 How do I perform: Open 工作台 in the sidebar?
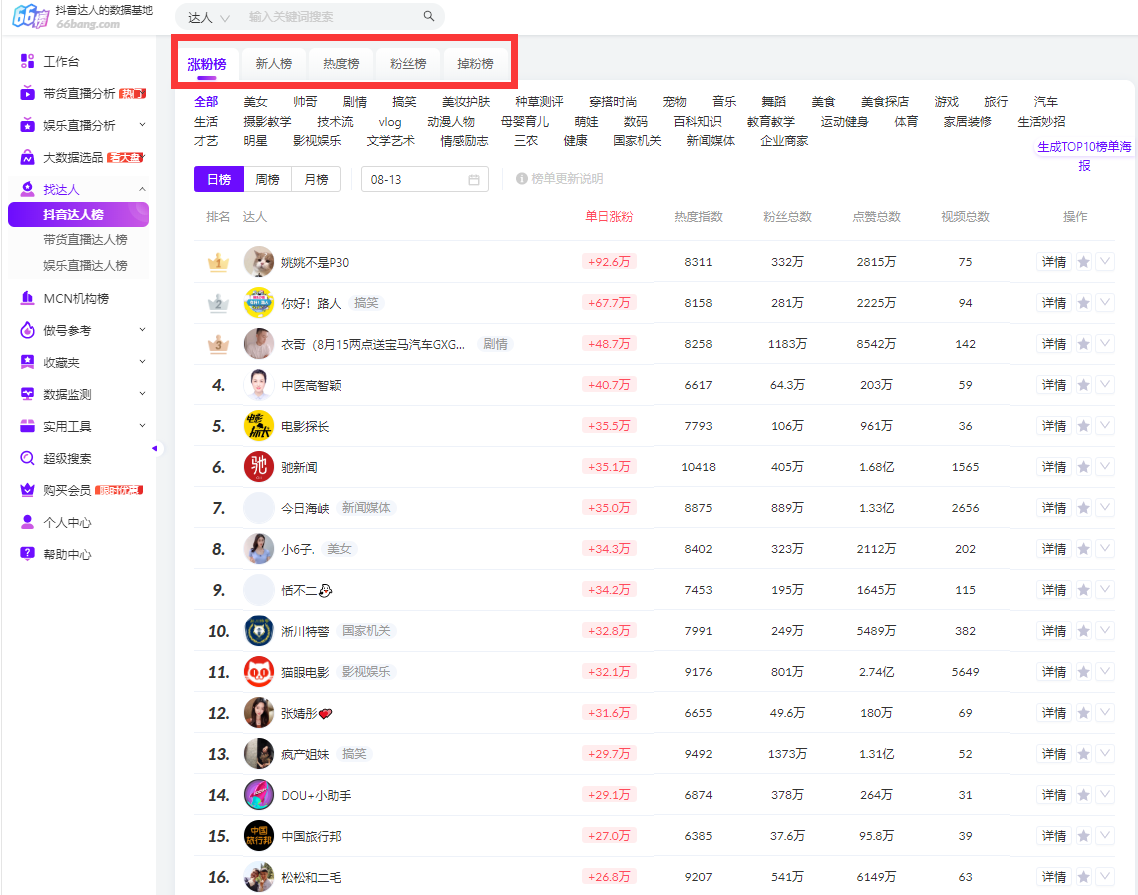(x=61, y=62)
